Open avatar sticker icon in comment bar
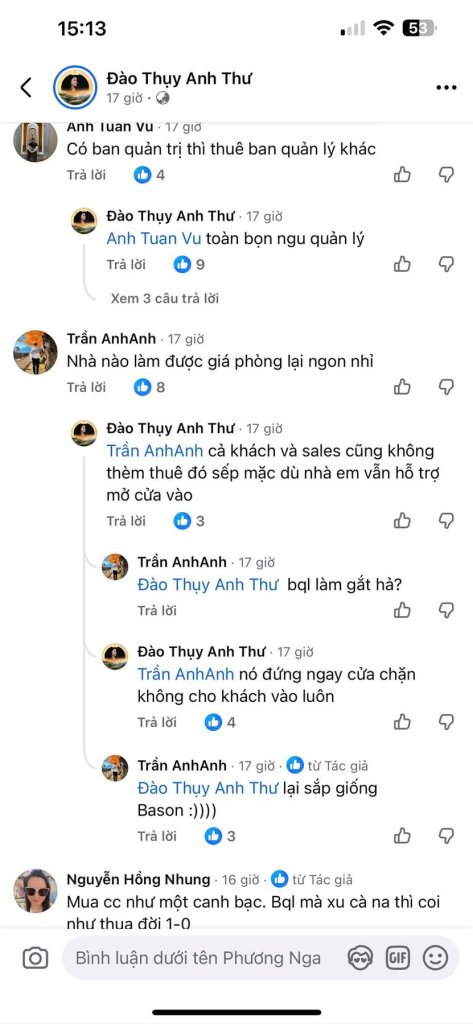The image size is (473, 1024). (x=359, y=958)
